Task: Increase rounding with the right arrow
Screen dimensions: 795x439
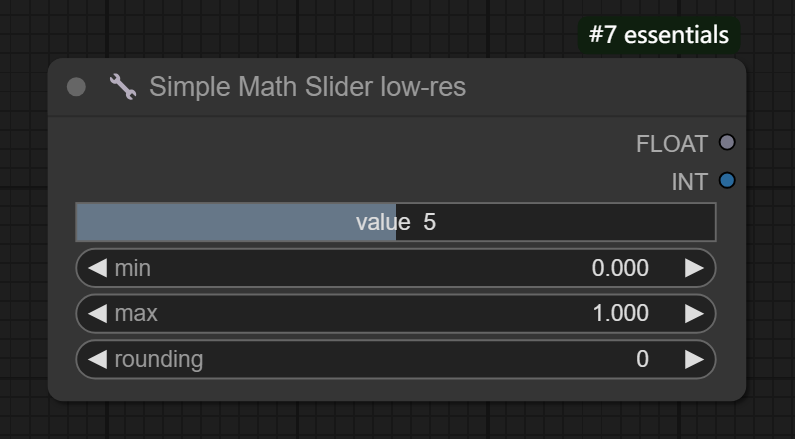Action: 694,359
